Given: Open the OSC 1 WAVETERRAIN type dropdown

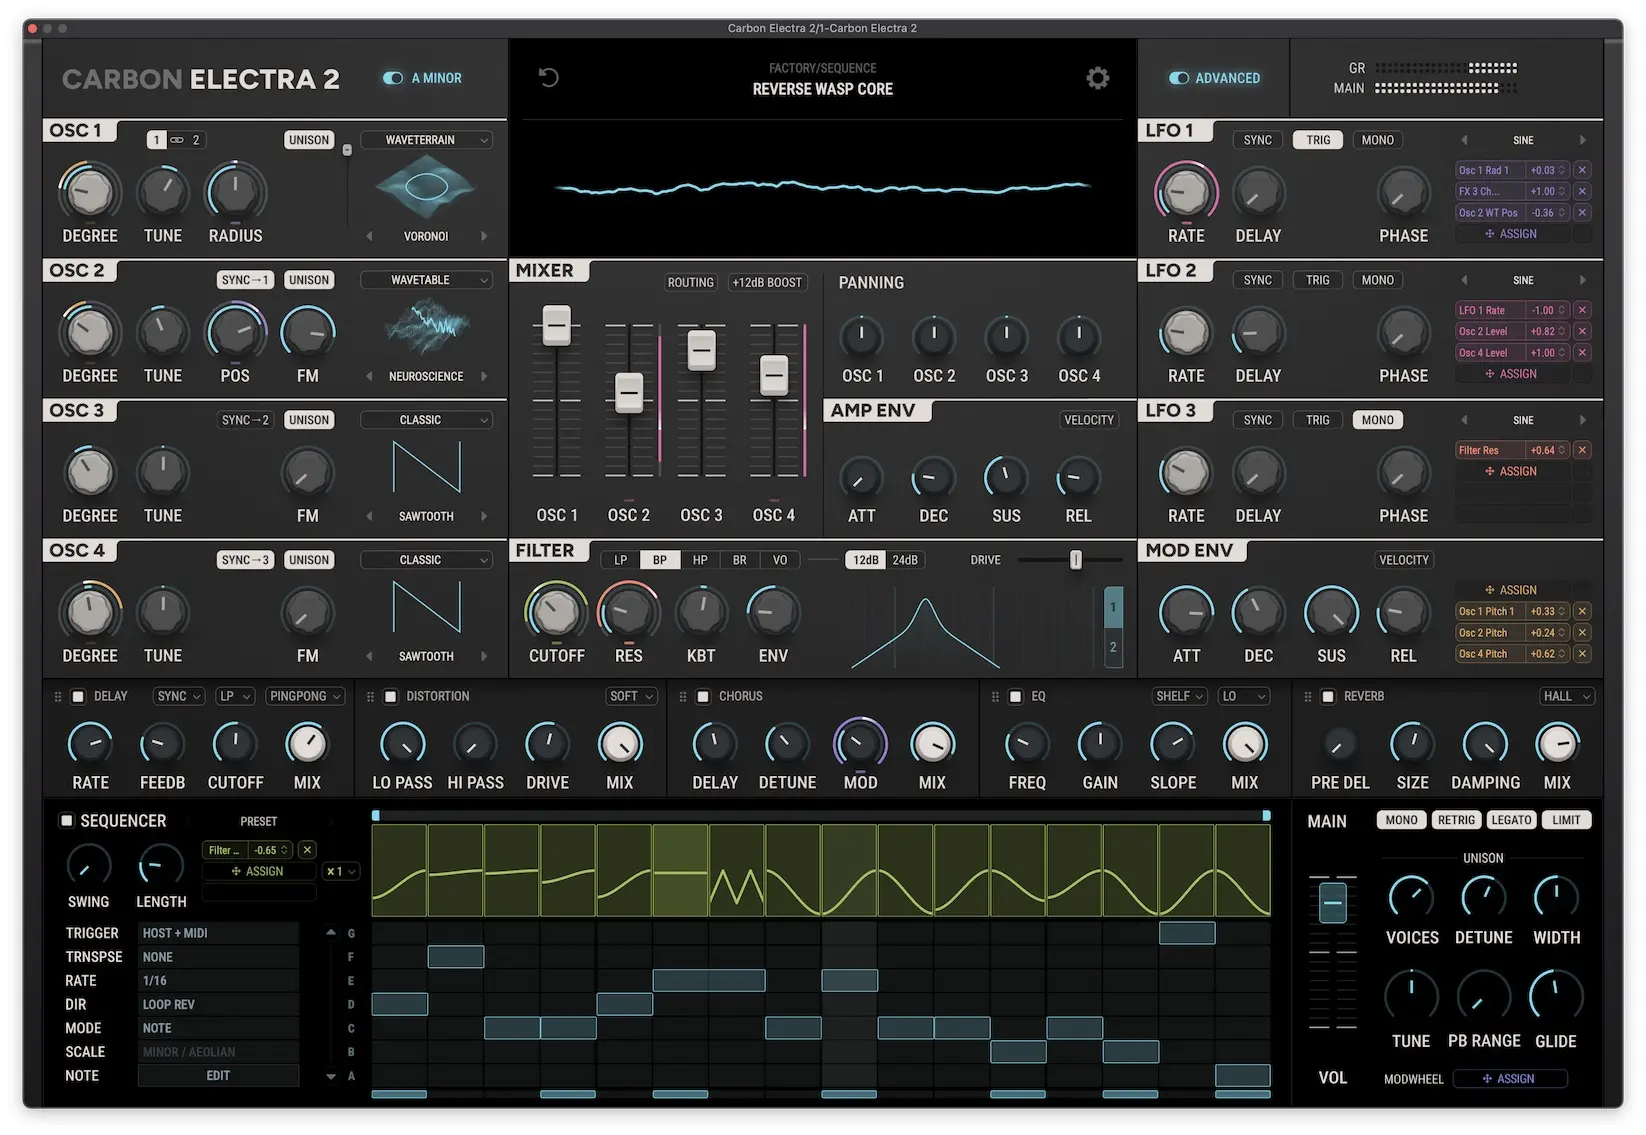Looking at the screenshot, I should 426,140.
